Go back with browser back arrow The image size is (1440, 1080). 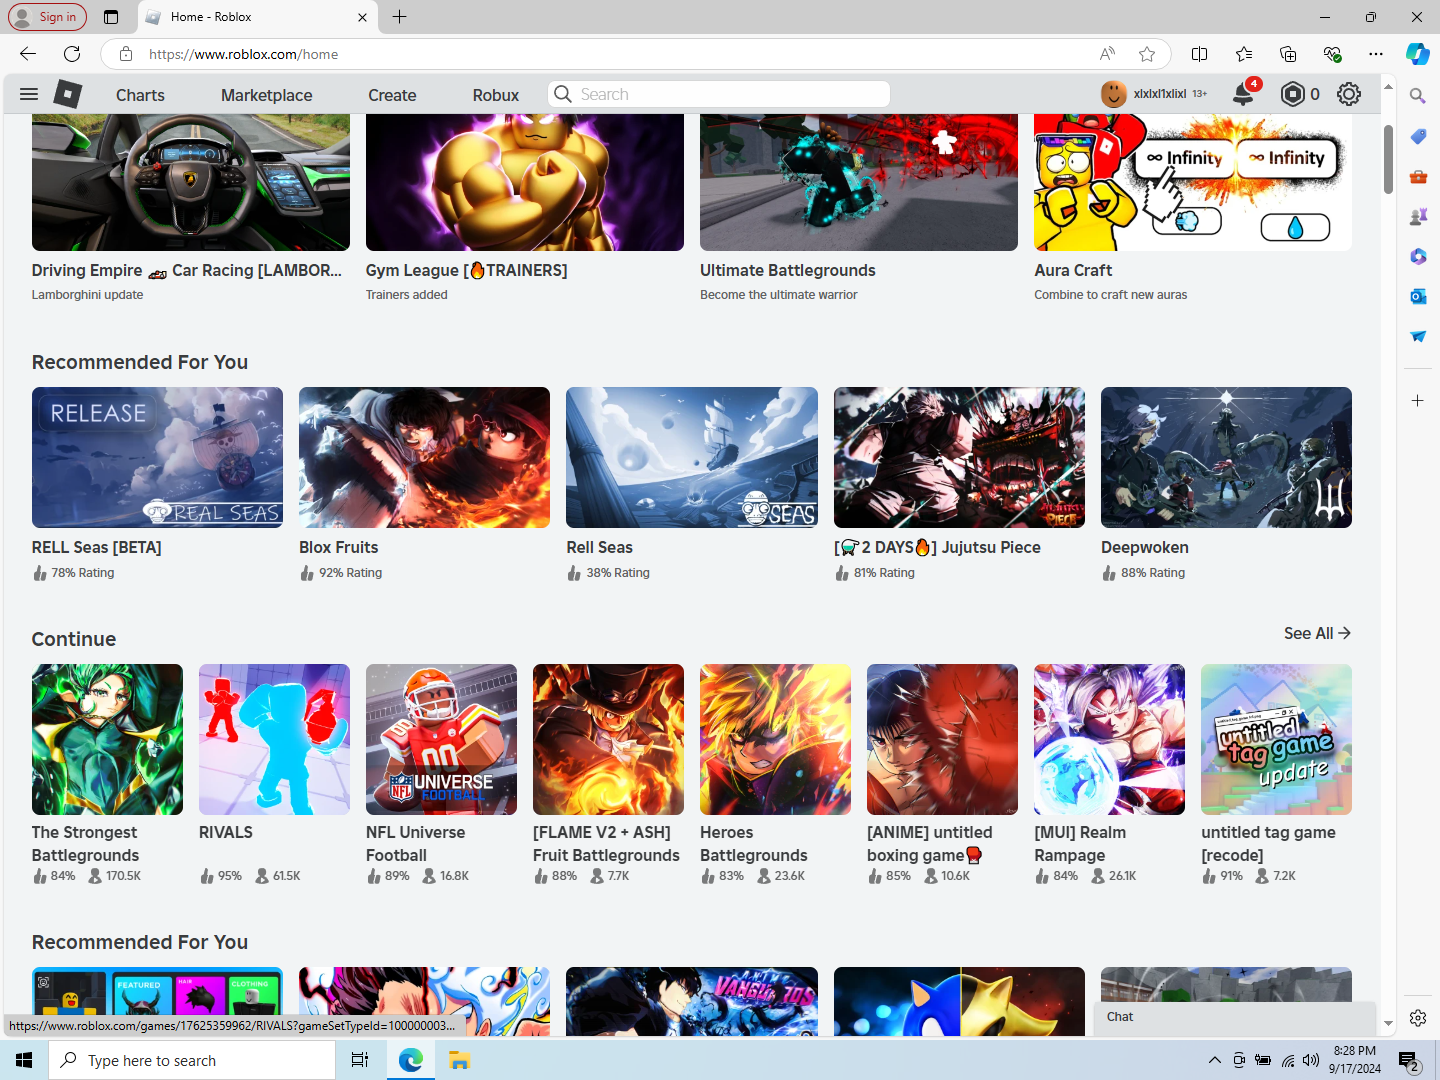click(x=28, y=54)
